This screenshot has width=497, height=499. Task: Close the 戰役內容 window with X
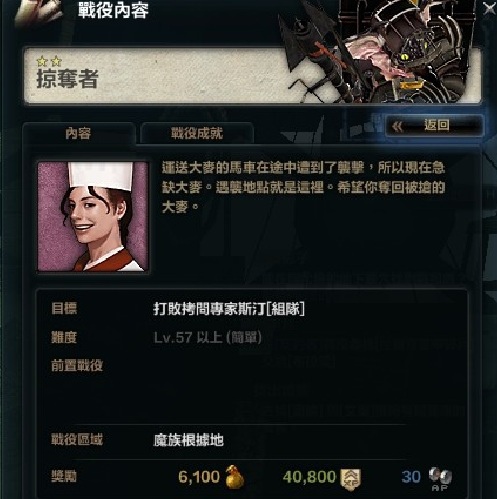tap(490, 9)
